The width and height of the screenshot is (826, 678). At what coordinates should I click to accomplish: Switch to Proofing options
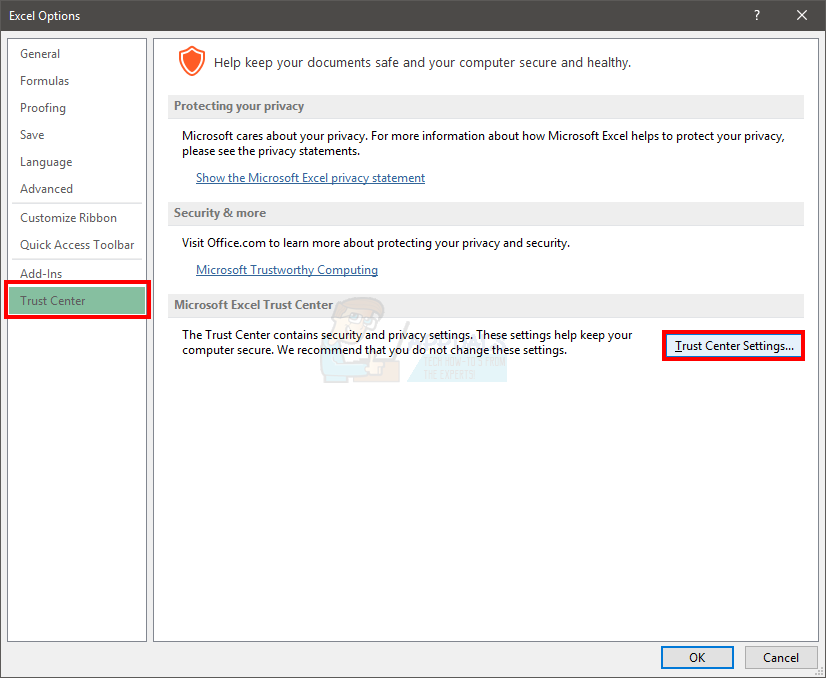pos(43,108)
